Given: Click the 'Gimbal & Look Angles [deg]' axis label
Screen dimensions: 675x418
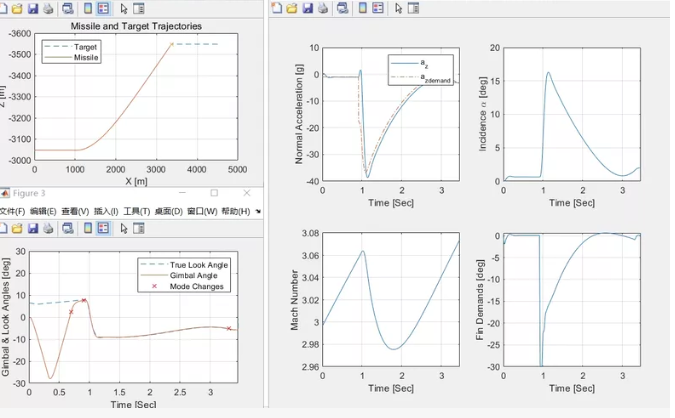Looking at the screenshot, I should click(5, 317).
